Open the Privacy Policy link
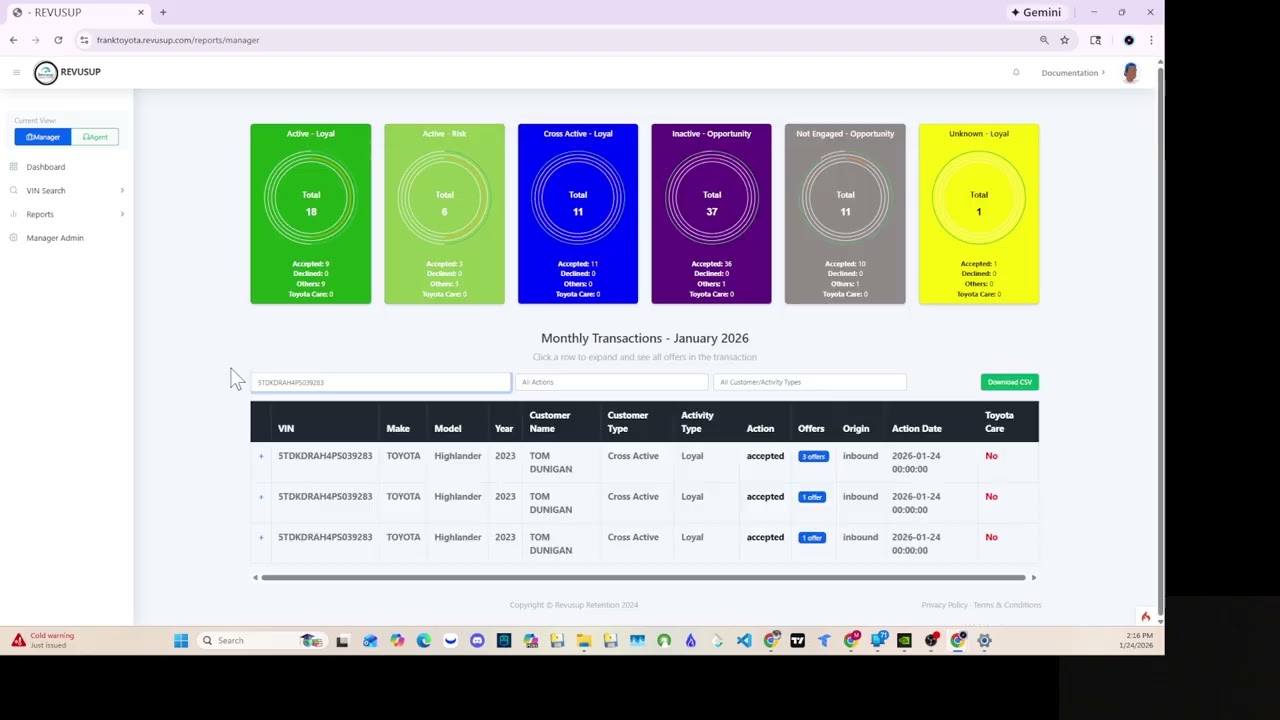This screenshot has height=720, width=1280. click(x=944, y=605)
